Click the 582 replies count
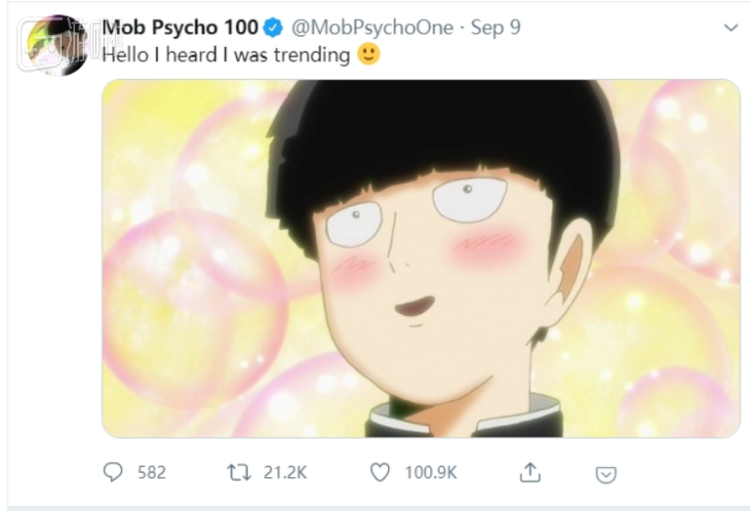Image resolution: width=750 pixels, height=511 pixels. tap(152, 472)
